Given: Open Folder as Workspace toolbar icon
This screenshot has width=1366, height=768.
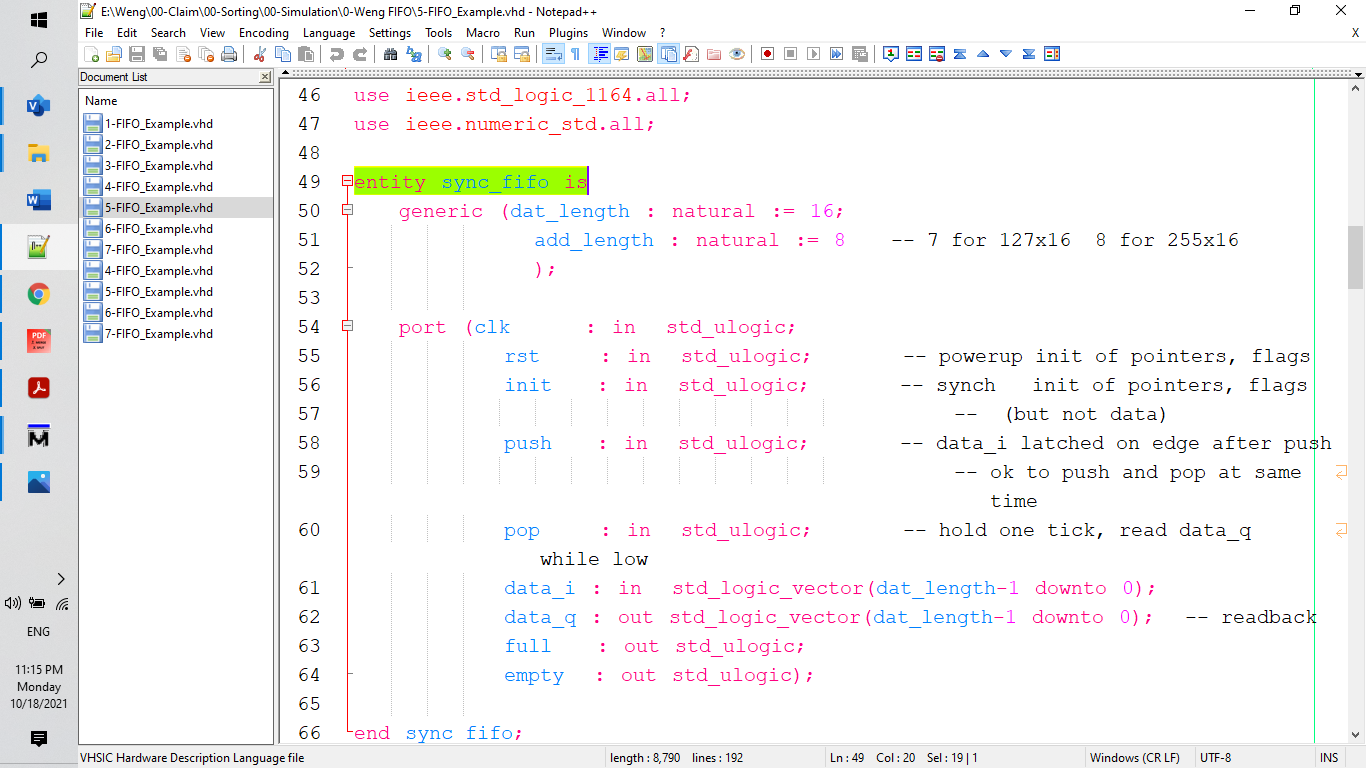Looking at the screenshot, I should [x=714, y=54].
